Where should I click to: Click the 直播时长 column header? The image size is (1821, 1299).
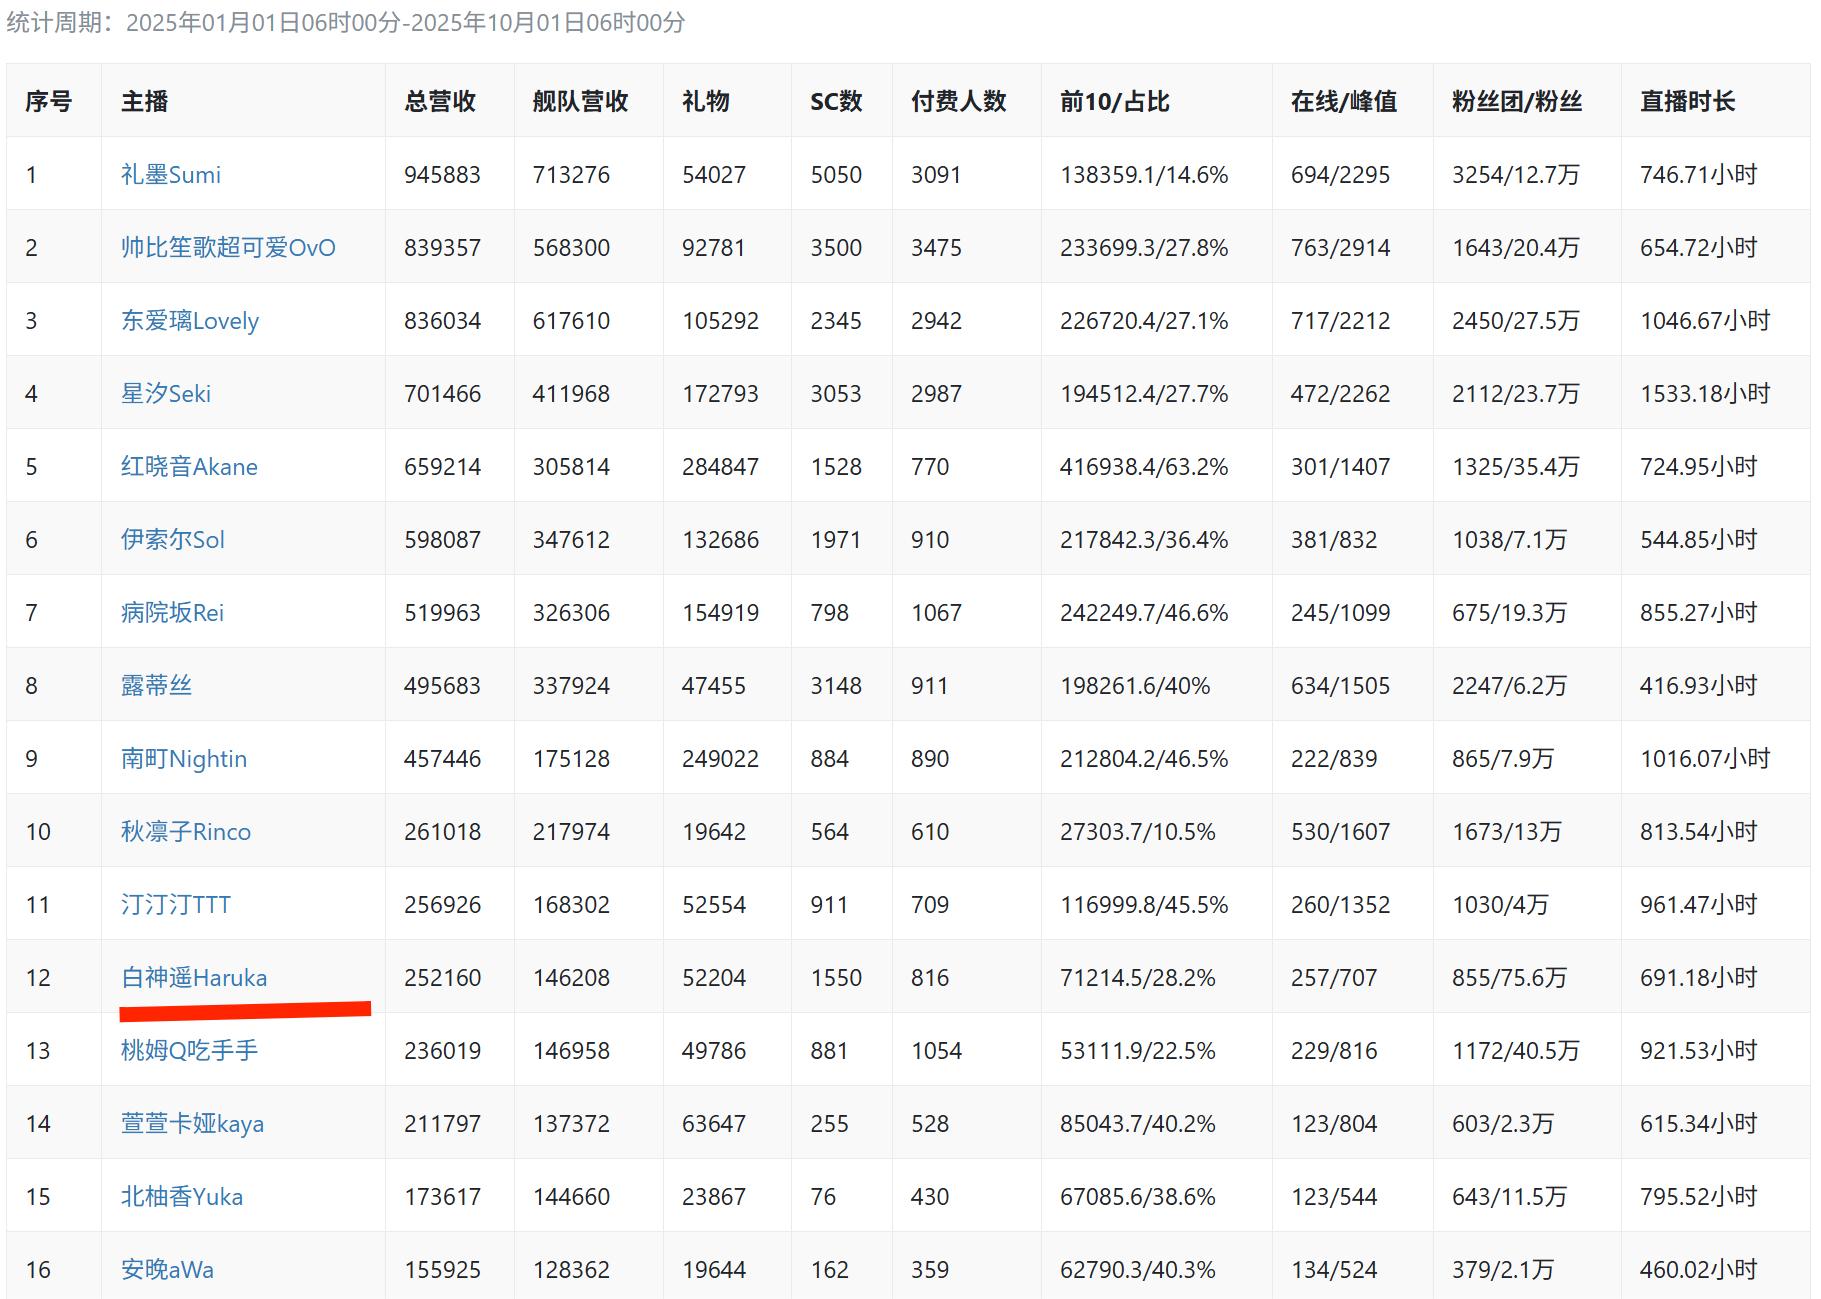click(1687, 101)
